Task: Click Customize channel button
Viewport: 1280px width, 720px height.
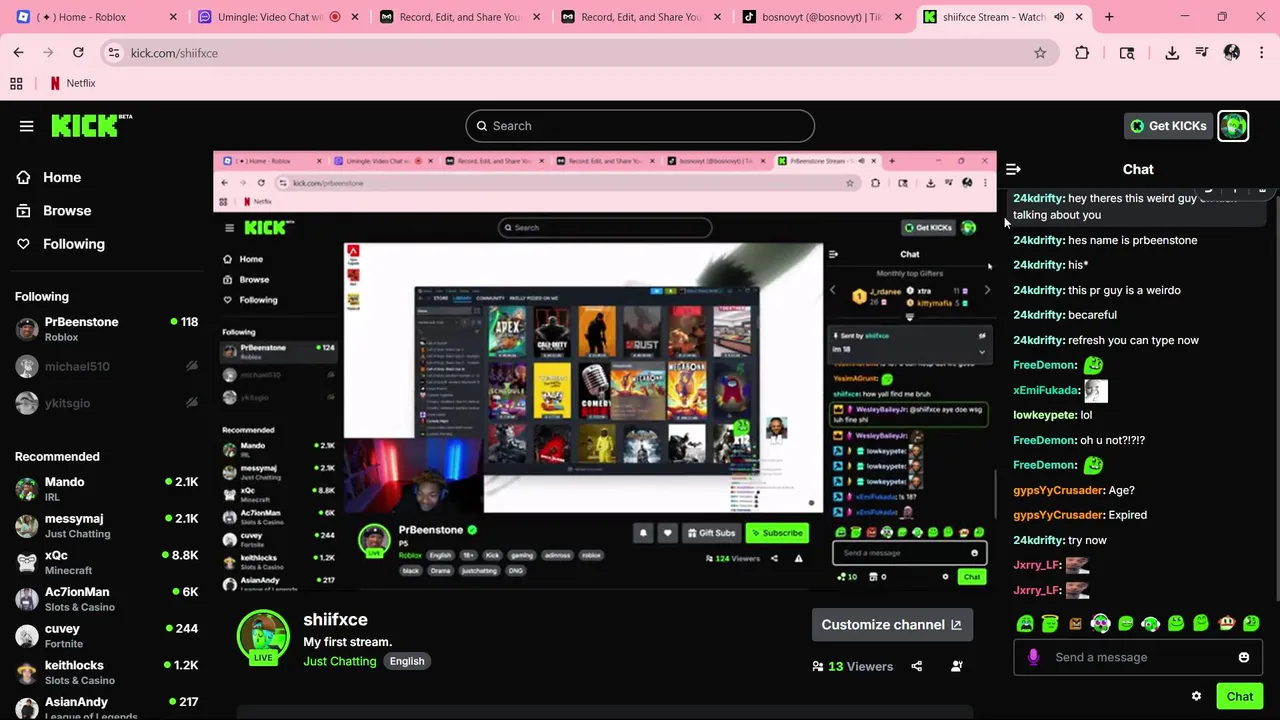Action: (891, 625)
